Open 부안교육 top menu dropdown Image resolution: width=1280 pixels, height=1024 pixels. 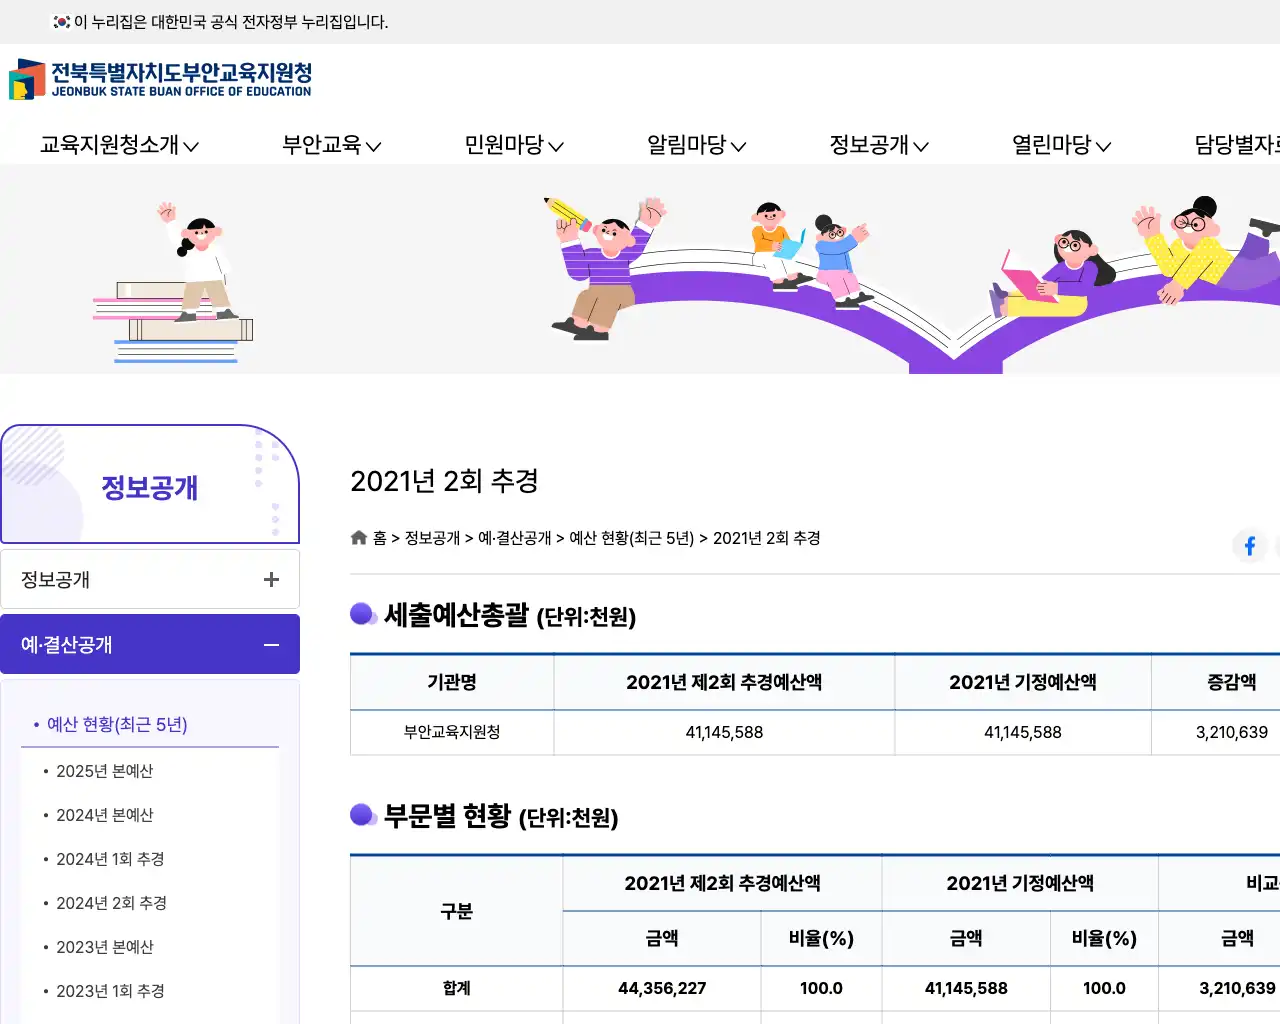332,145
